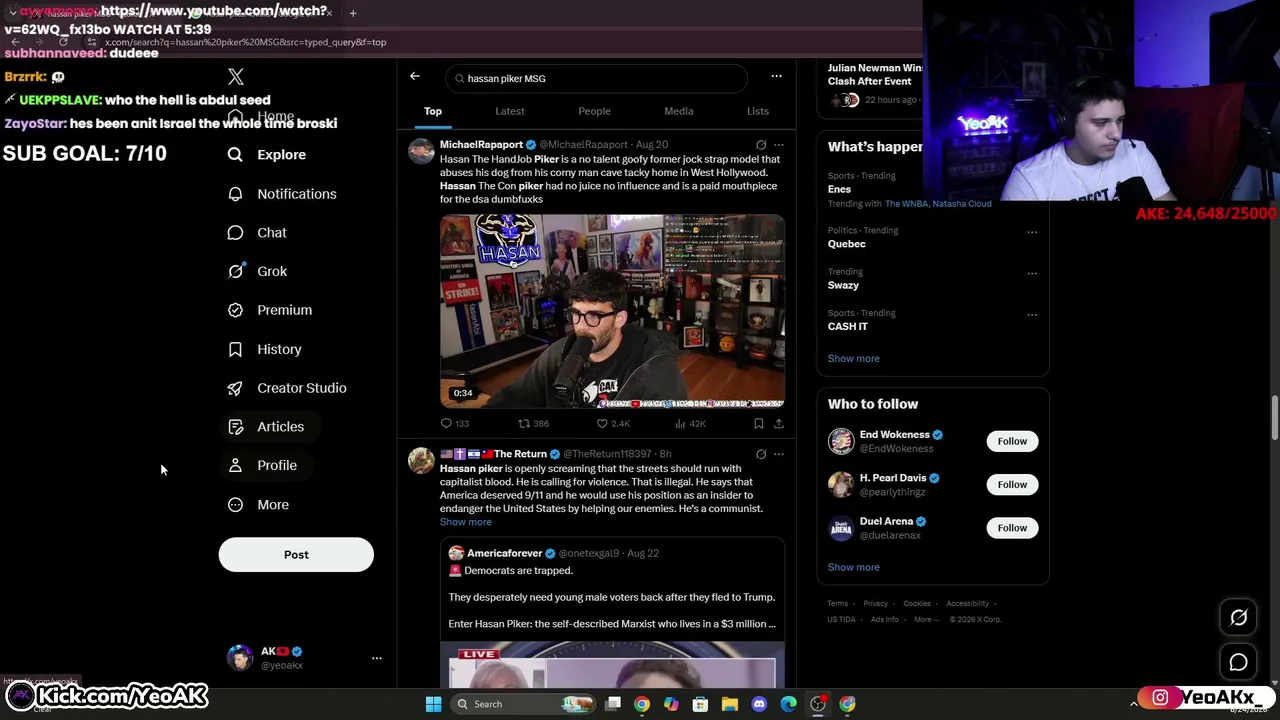Open account options next to @yeoakx
Image resolution: width=1280 pixels, height=720 pixels.
coord(377,658)
